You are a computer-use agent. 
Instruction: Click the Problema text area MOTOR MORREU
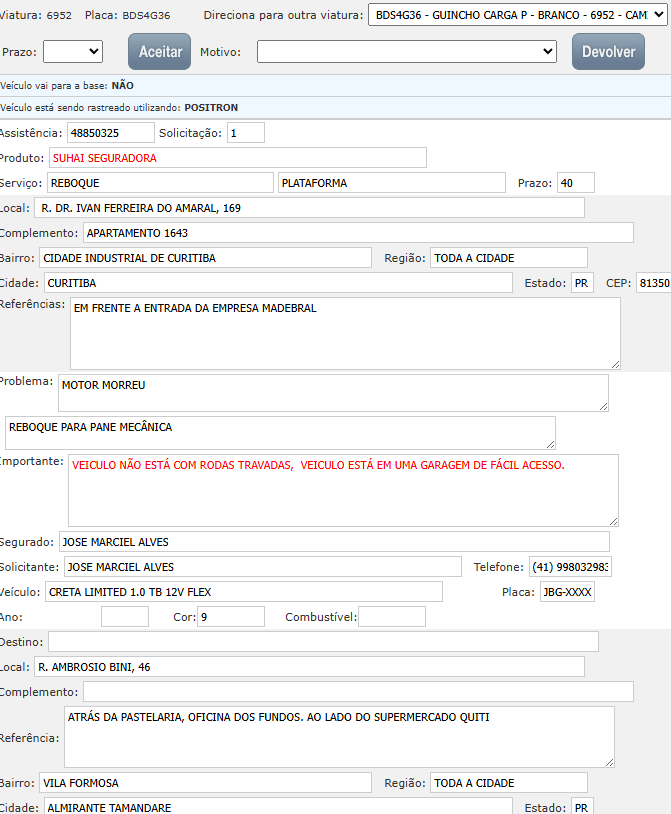332,392
